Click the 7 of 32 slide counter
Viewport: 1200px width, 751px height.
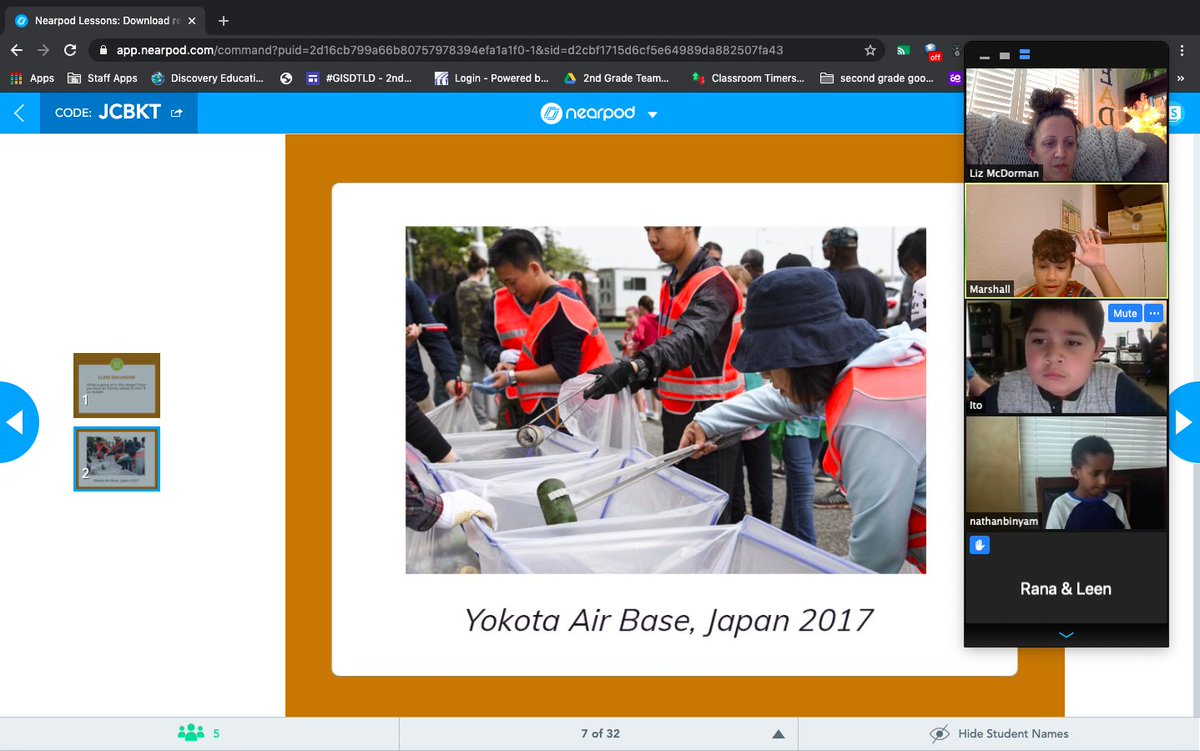tap(600, 734)
